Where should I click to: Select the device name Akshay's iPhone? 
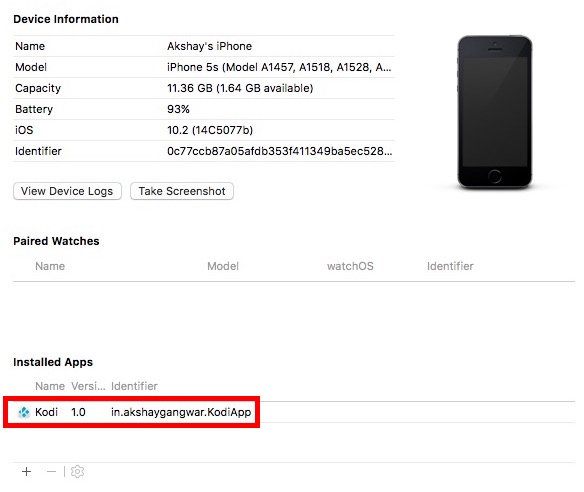point(209,46)
